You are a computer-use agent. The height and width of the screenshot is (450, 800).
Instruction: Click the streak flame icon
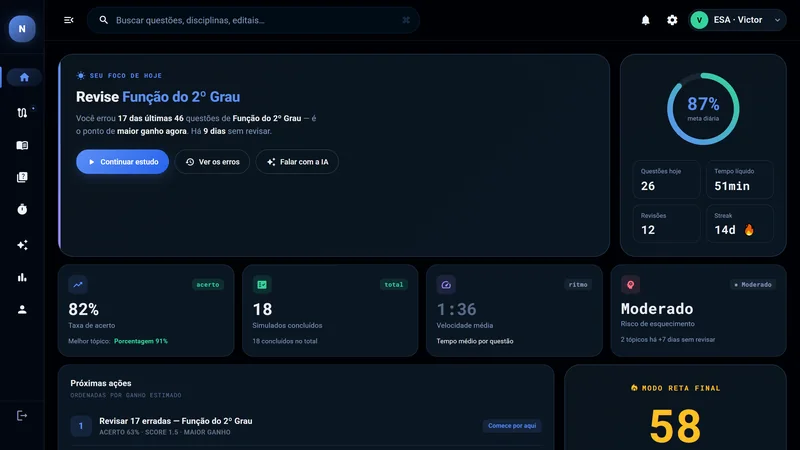tap(748, 230)
